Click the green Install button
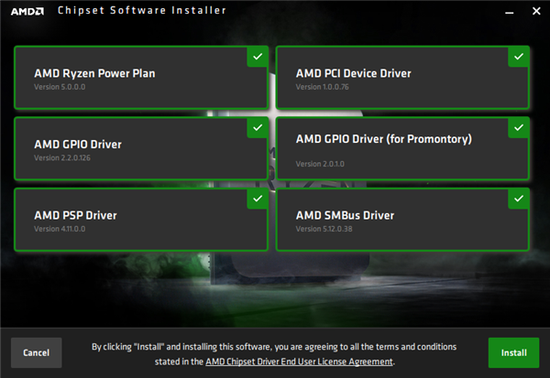 pyautogui.click(x=514, y=353)
